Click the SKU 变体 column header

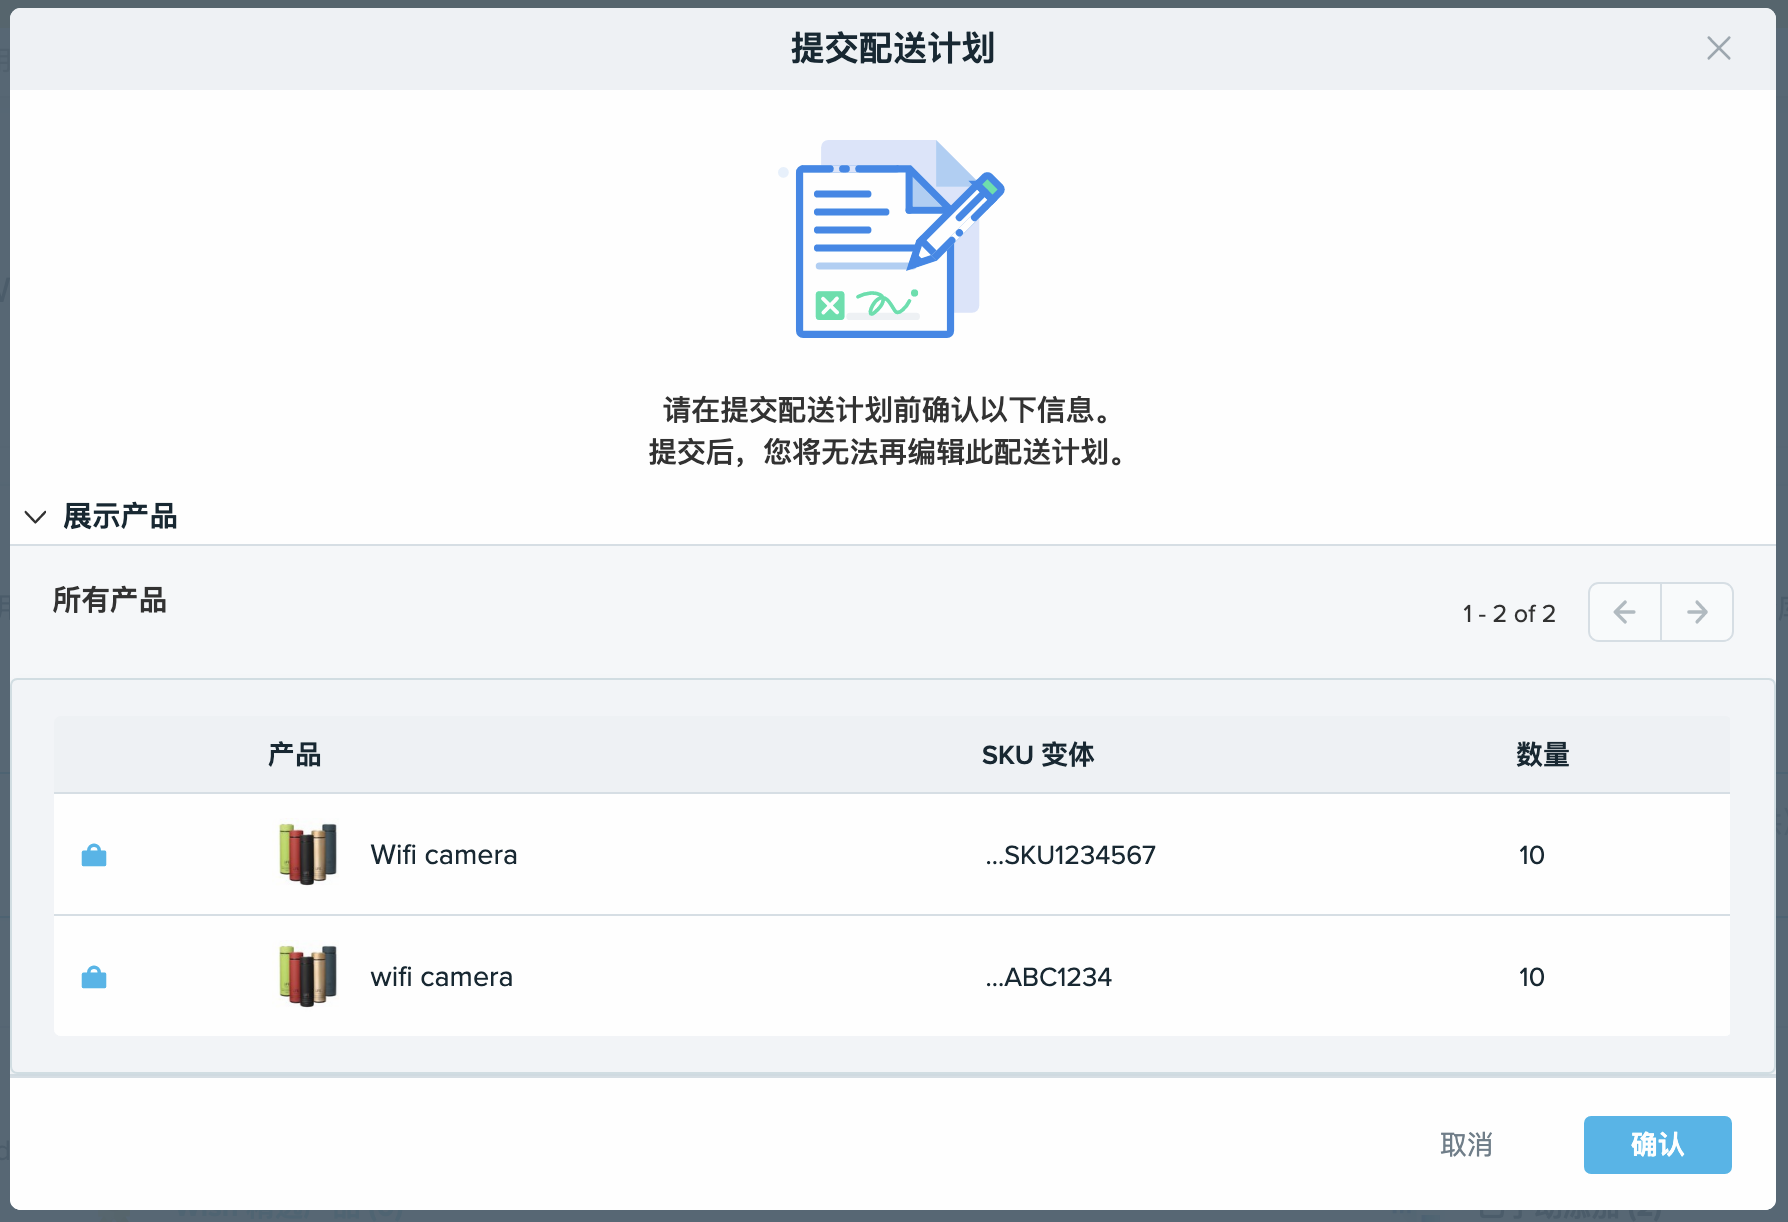click(x=1038, y=755)
